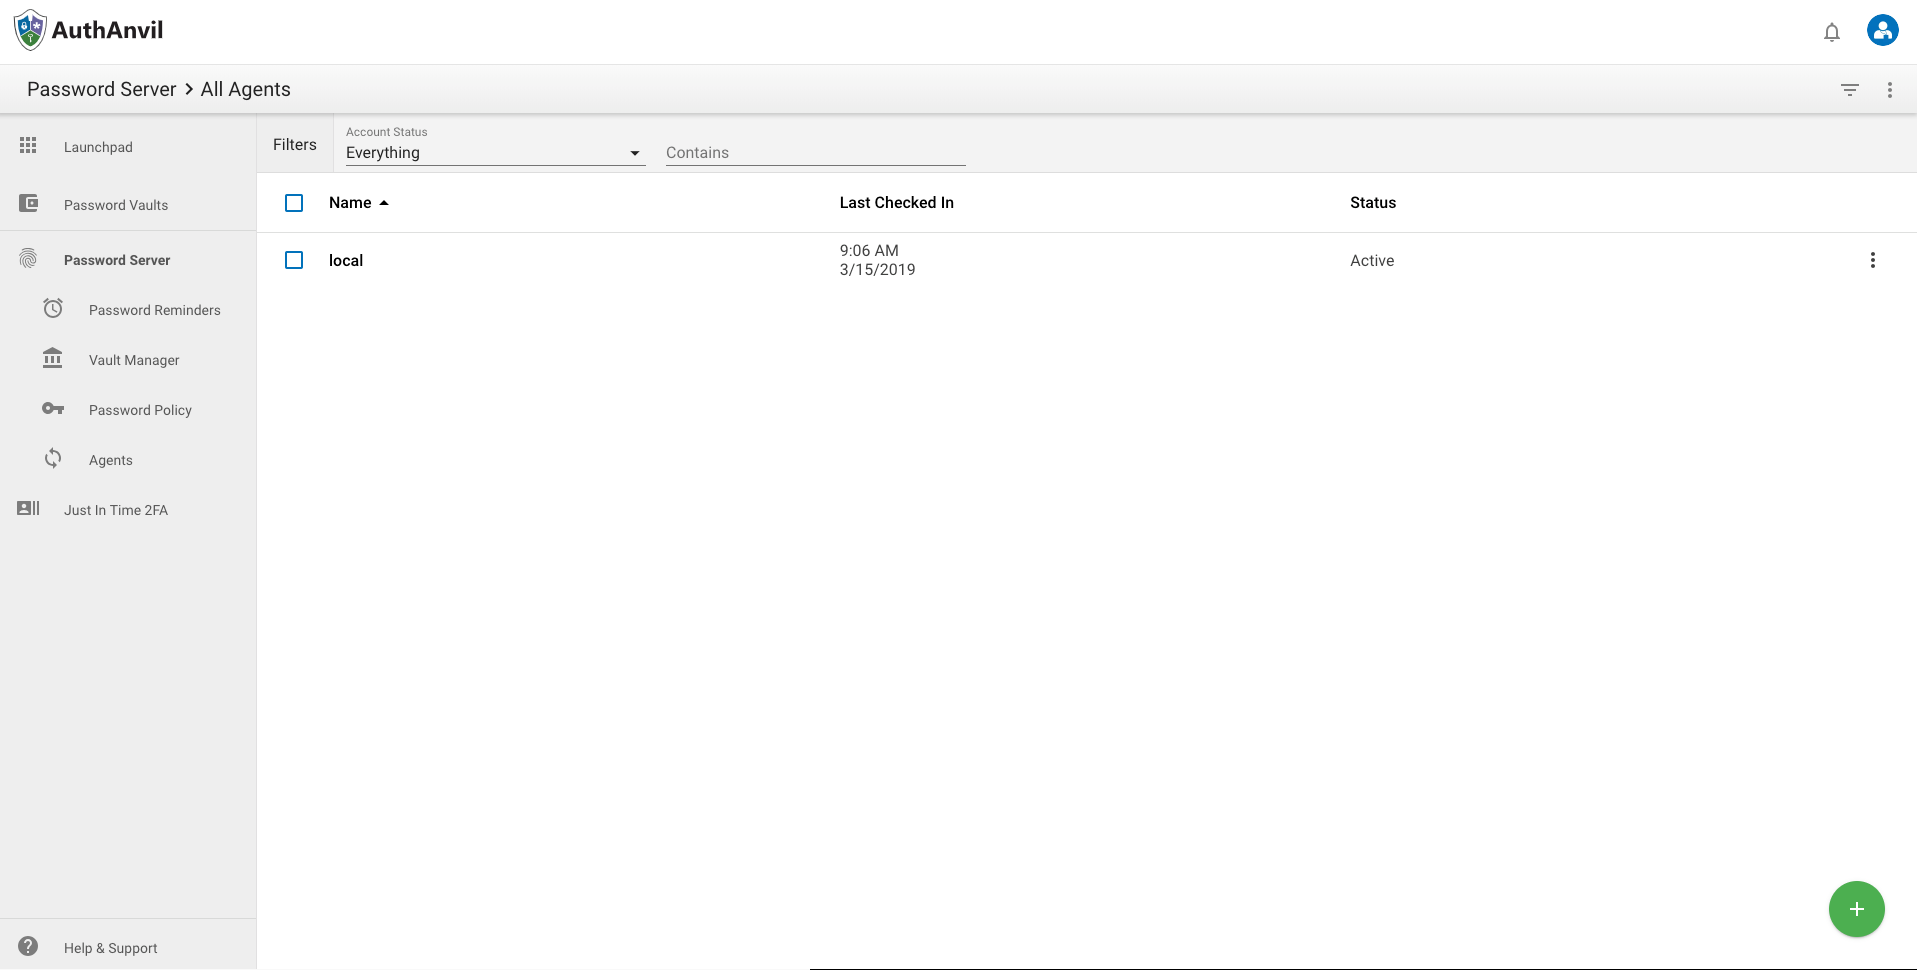Open the Agents page

tap(111, 460)
